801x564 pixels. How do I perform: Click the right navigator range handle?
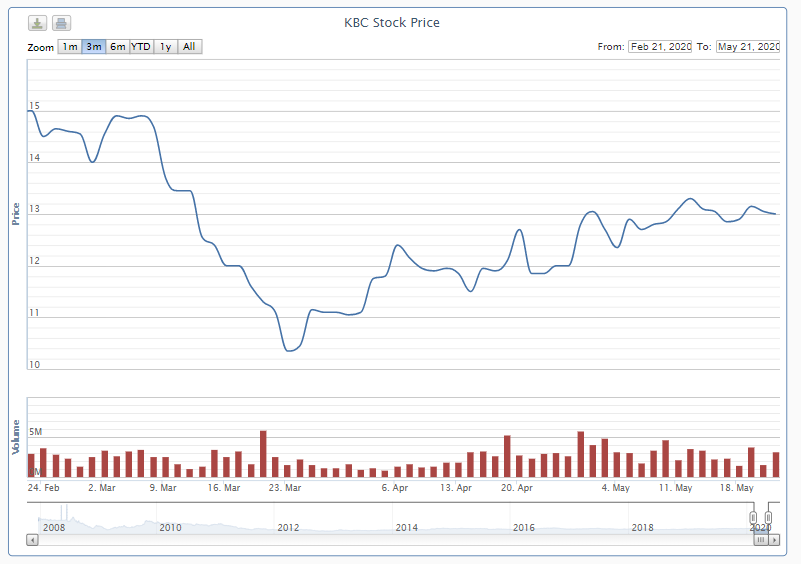point(768,518)
